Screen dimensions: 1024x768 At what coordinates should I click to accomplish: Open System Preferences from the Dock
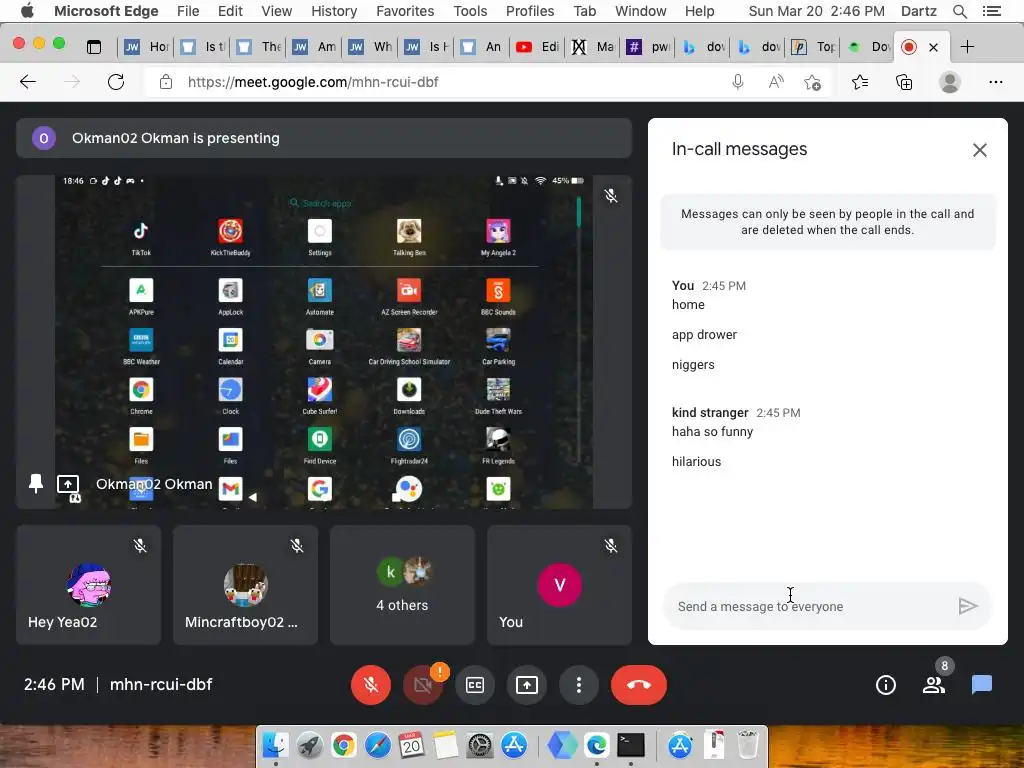pos(480,744)
